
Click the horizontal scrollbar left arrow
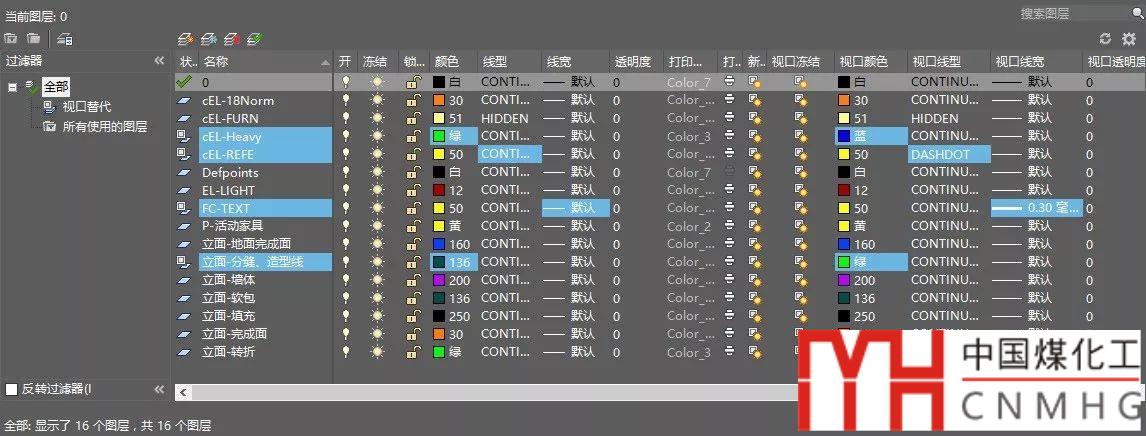tap(183, 393)
